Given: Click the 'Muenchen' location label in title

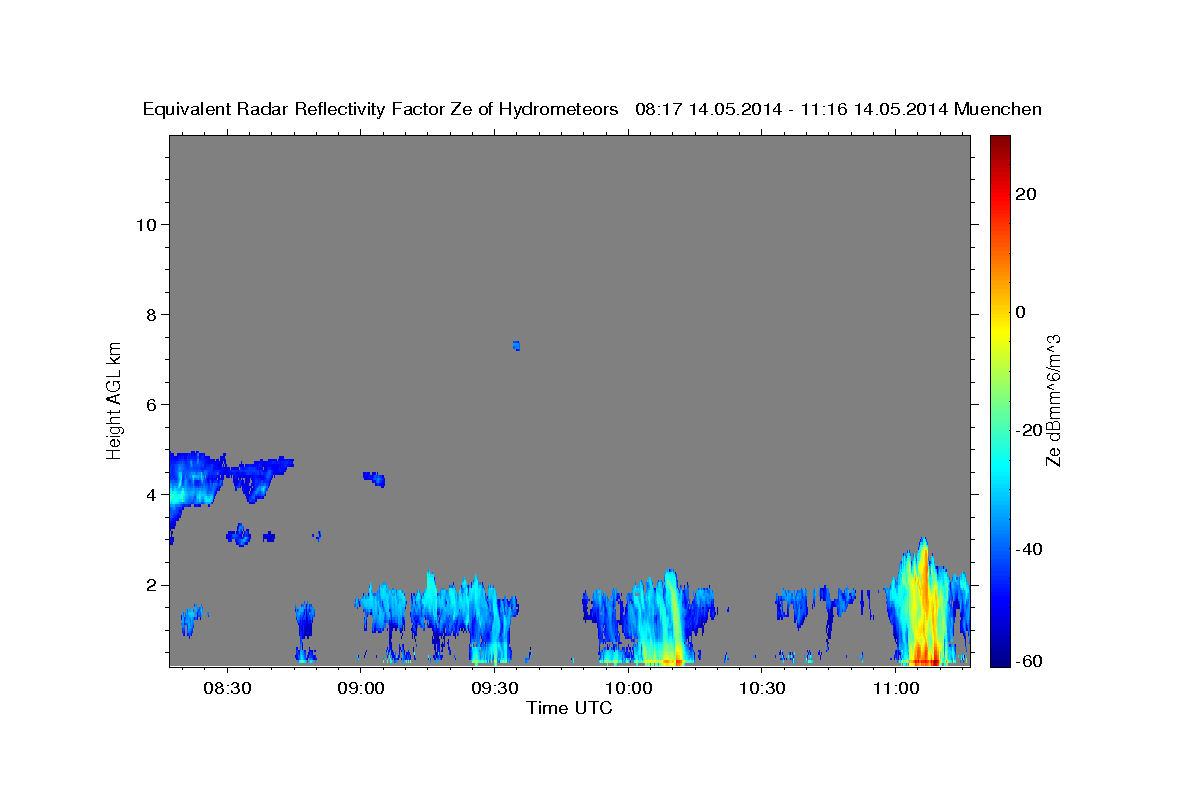Looking at the screenshot, I should coord(998,109).
